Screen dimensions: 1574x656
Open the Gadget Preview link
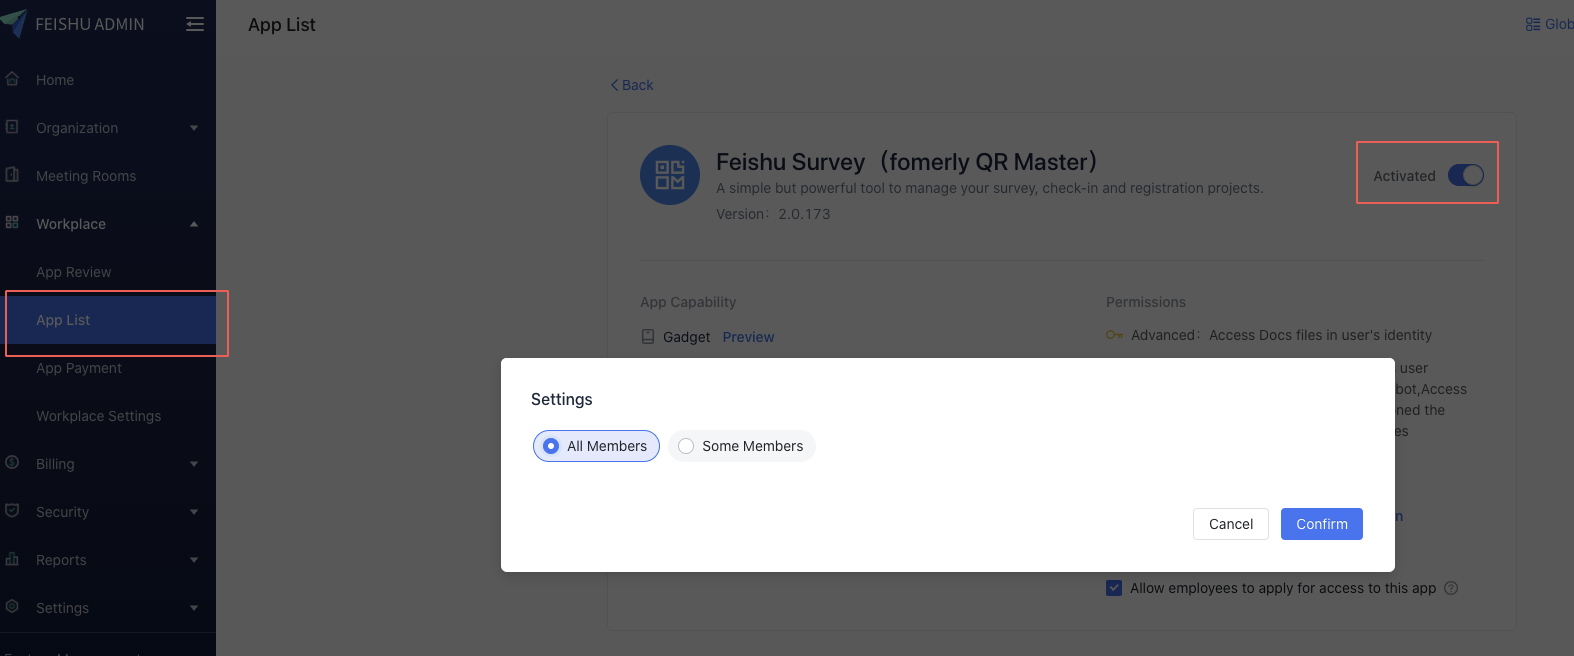[x=748, y=337]
